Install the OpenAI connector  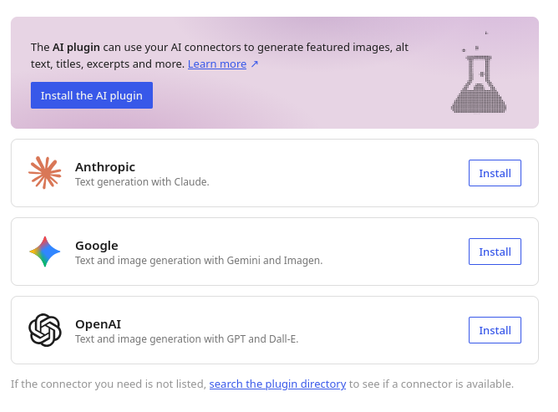click(495, 330)
